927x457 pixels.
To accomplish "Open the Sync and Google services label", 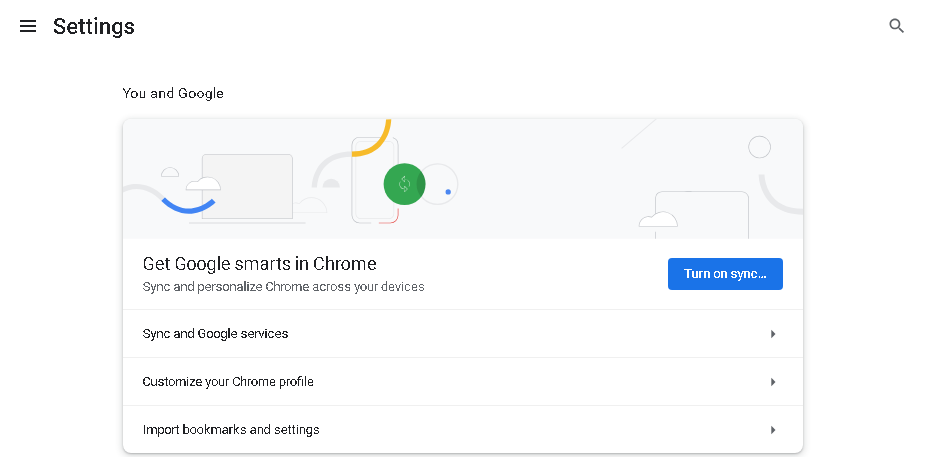I will [x=215, y=334].
